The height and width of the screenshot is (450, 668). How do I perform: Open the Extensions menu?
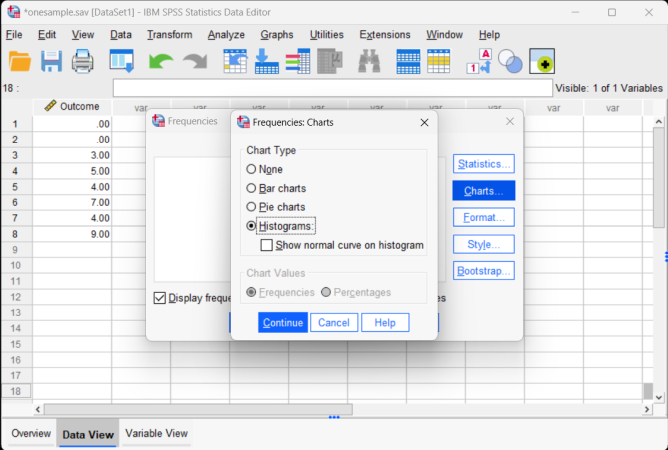point(385,35)
